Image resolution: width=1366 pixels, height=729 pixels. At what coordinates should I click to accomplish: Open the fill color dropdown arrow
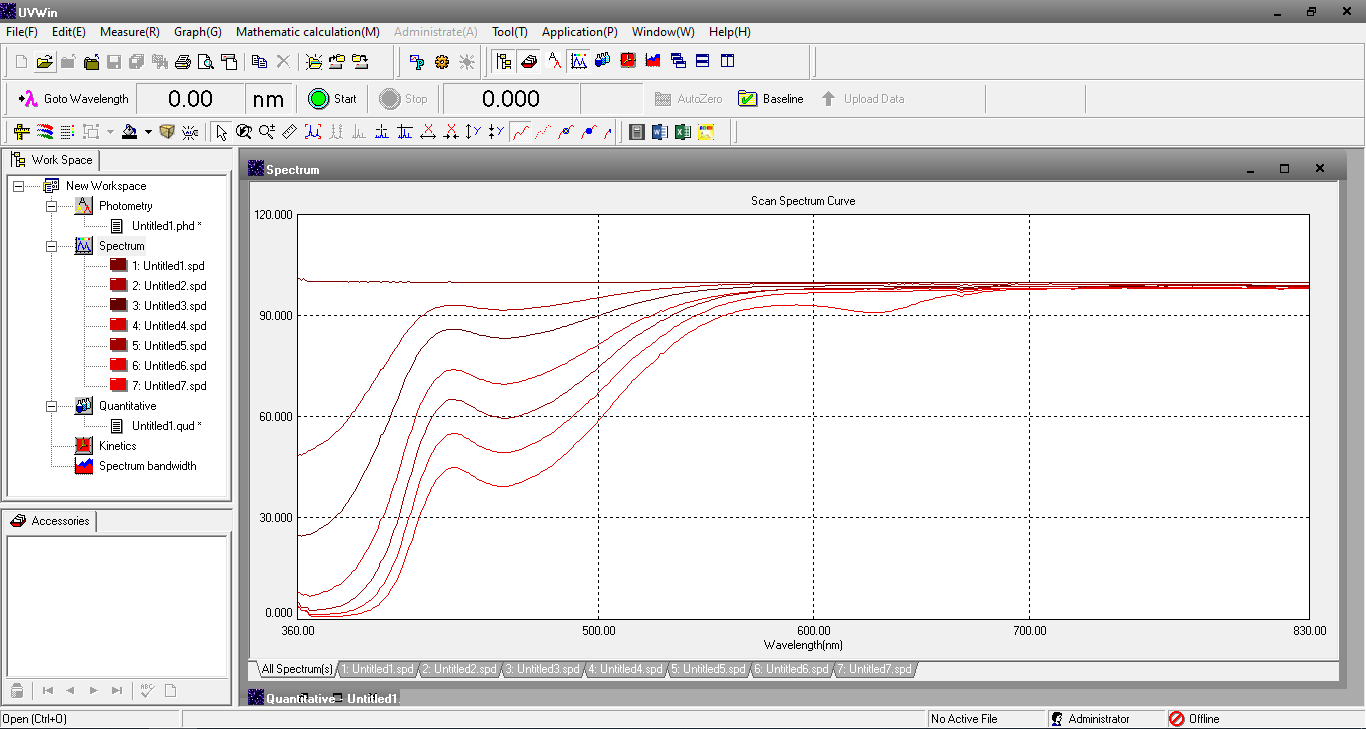(148, 132)
